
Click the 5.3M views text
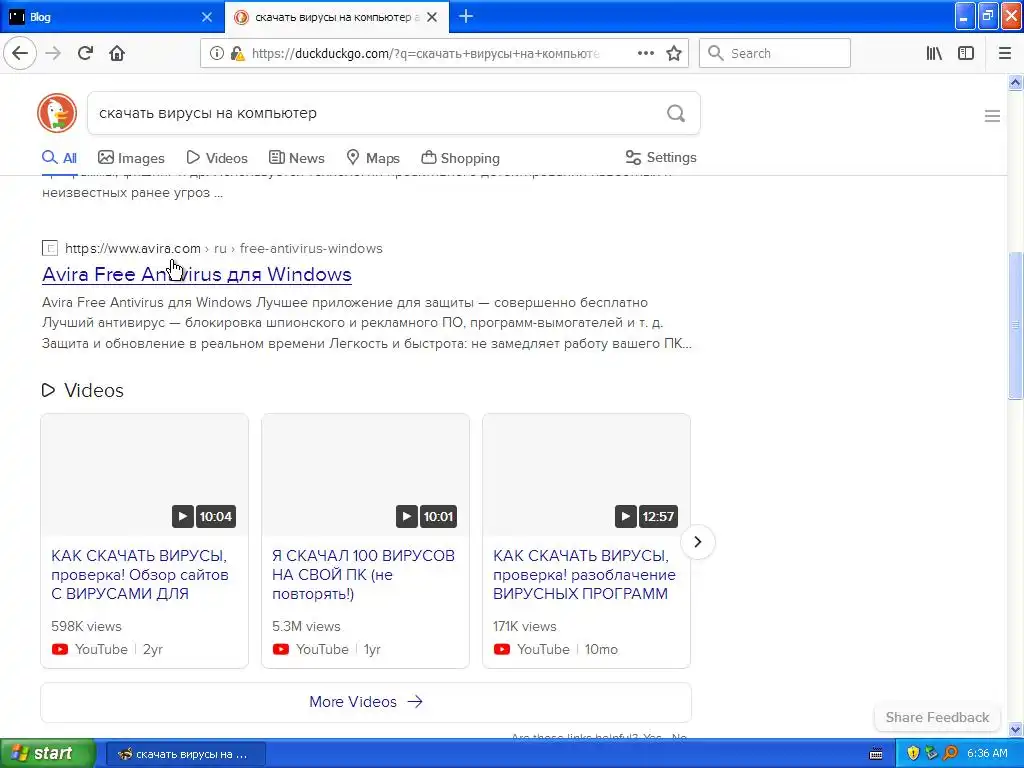(x=306, y=626)
